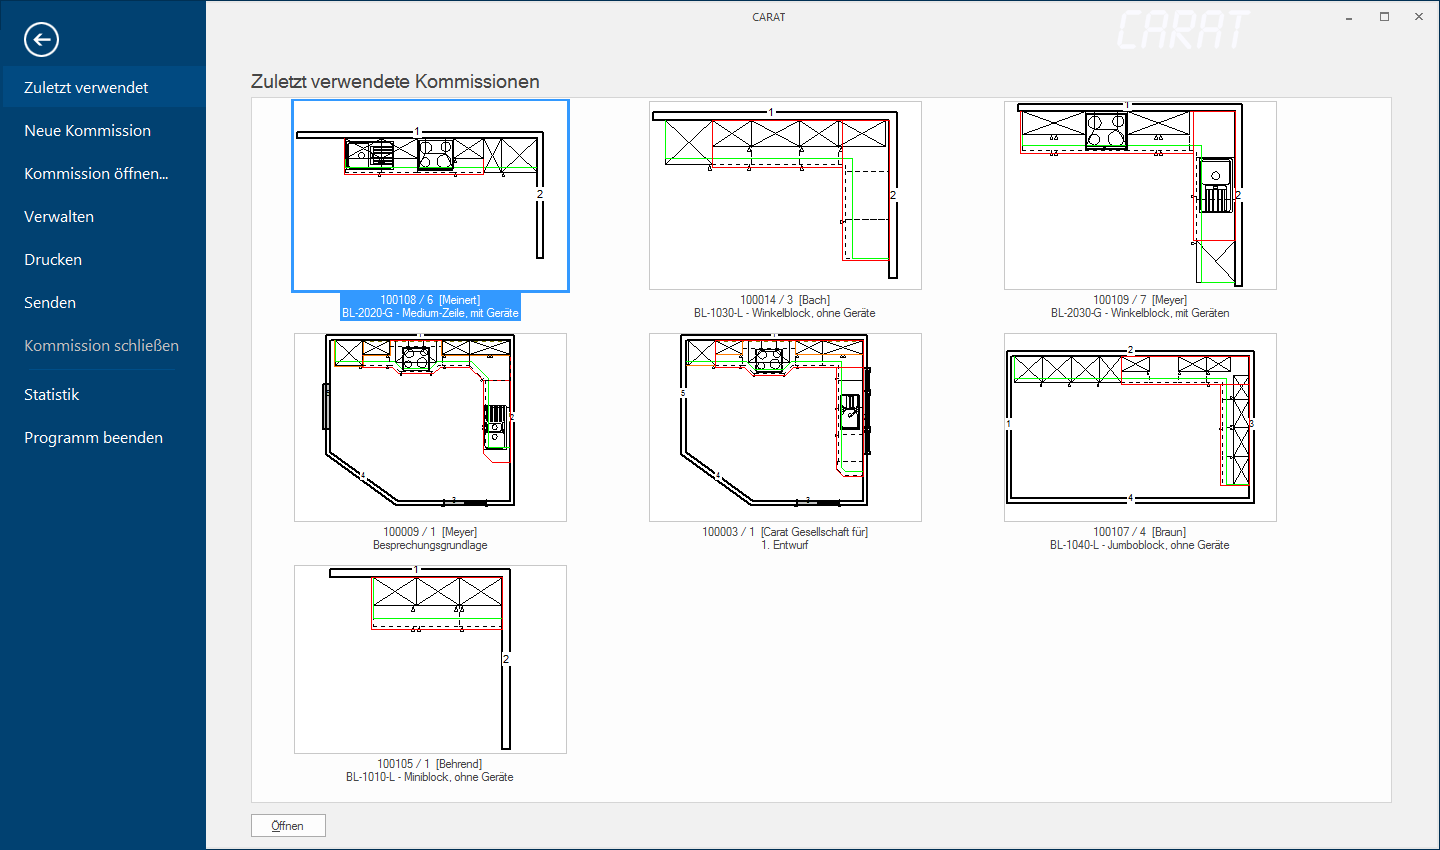The image size is (1440, 850).
Task: Select the 100105 / 1 Behrend Miniblock plan
Action: pos(430,660)
